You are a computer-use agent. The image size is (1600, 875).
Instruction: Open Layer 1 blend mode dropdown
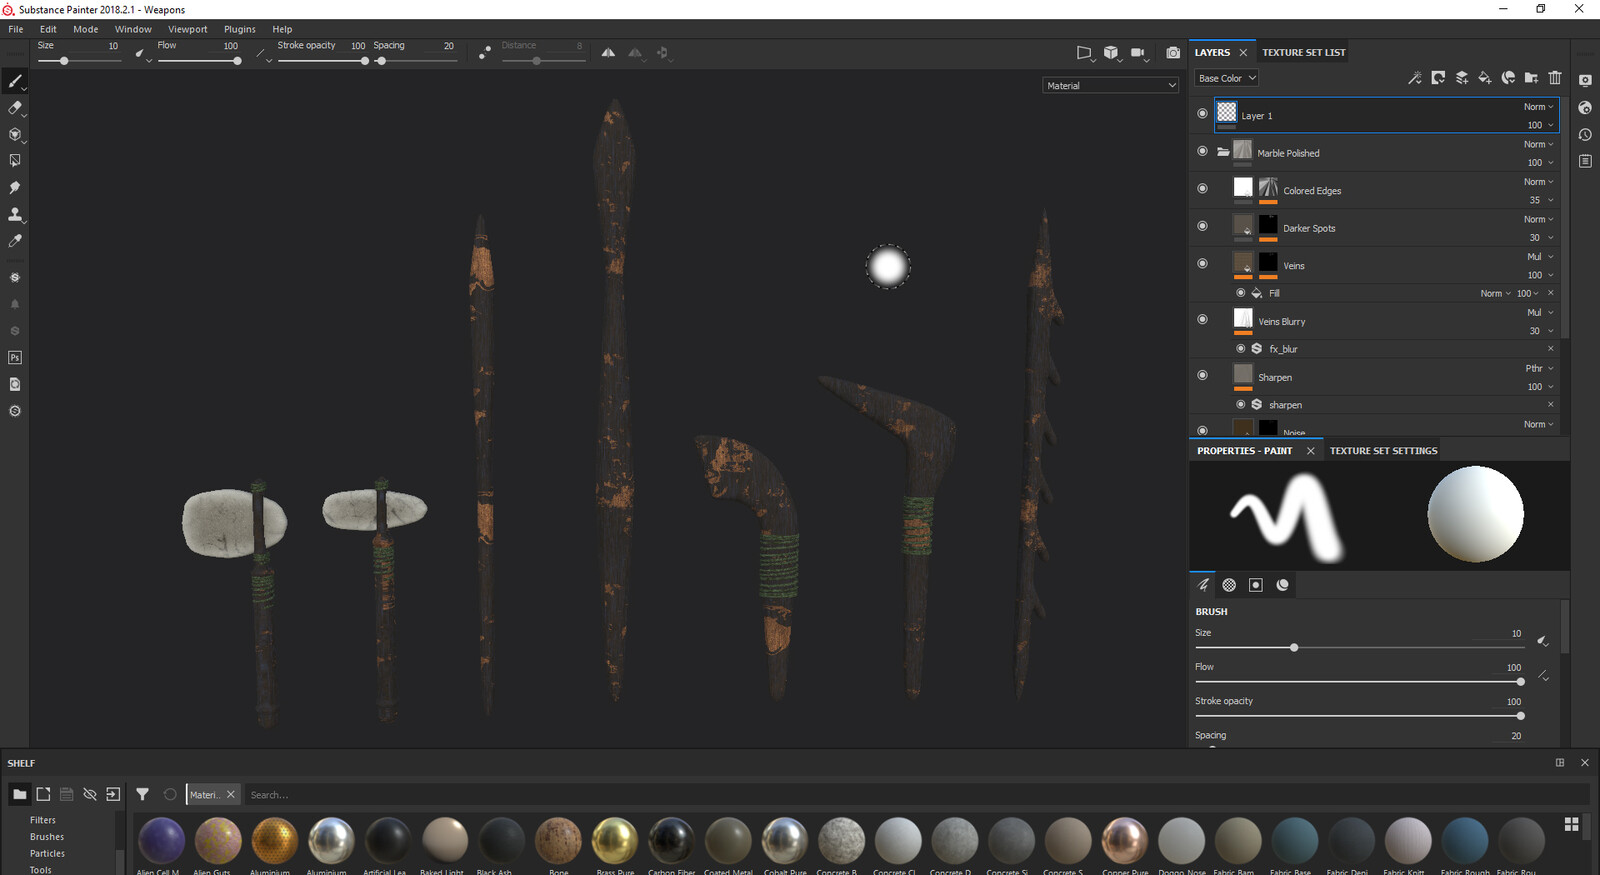(1539, 107)
